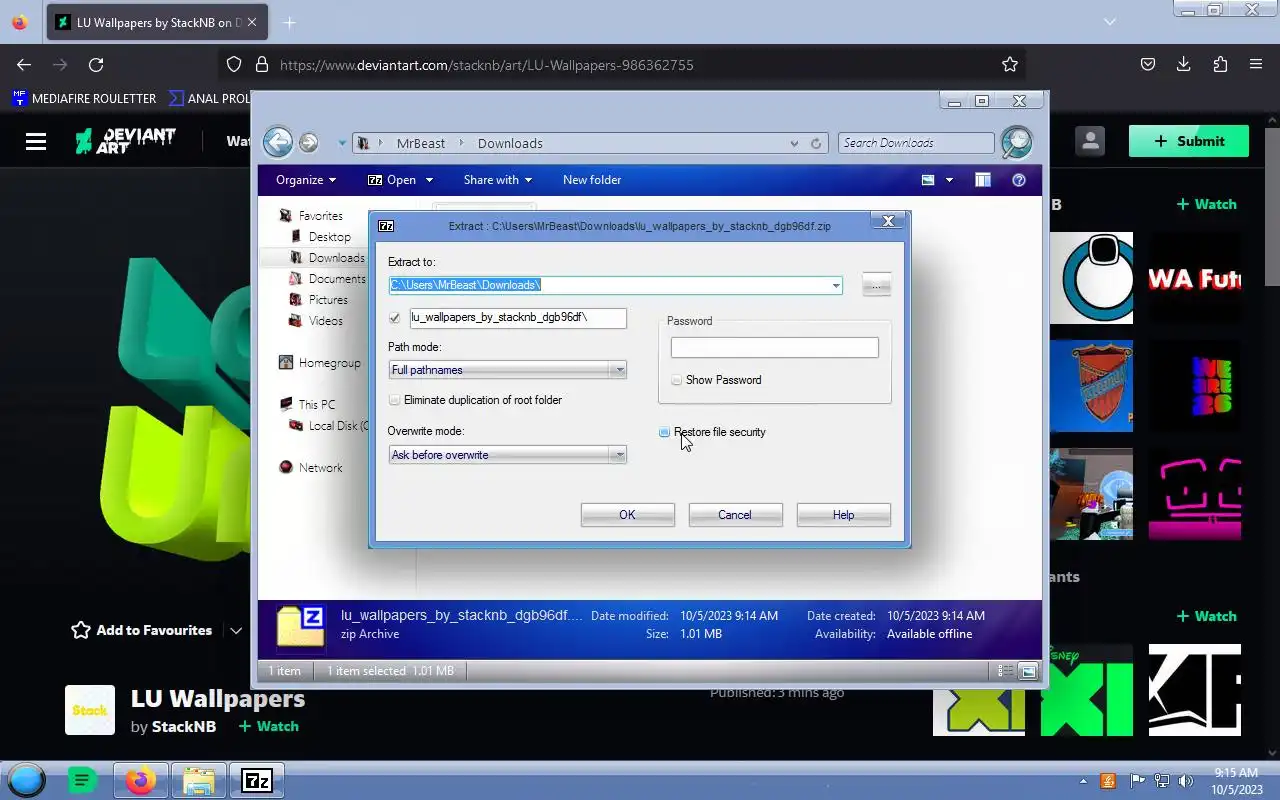This screenshot has height=800, width=1280.
Task: Click Add to Favourites
Action: (142, 630)
